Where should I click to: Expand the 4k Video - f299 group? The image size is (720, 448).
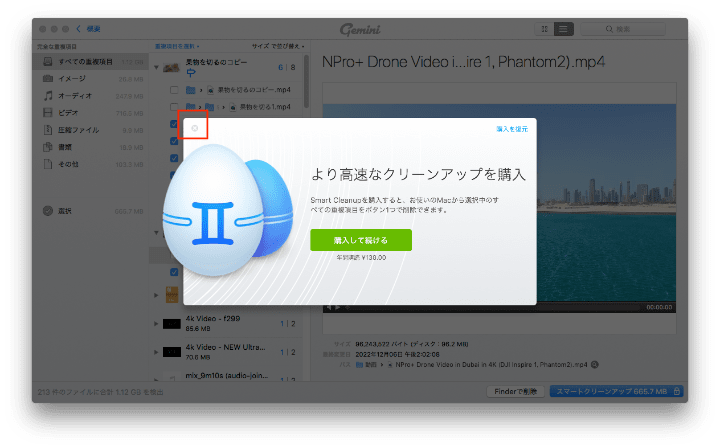tap(156, 324)
